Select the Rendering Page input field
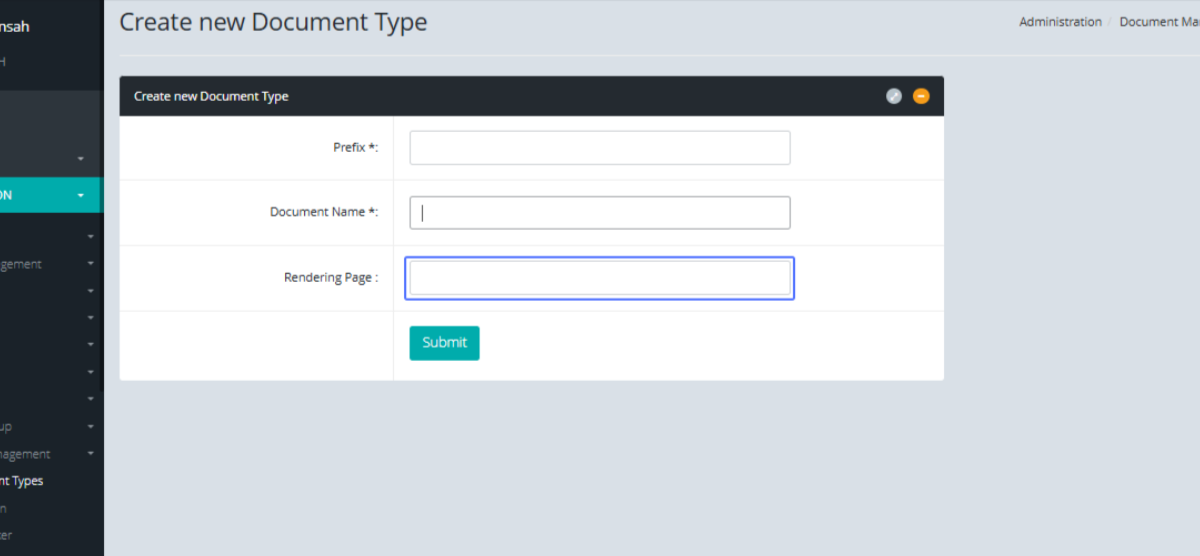 pos(599,278)
